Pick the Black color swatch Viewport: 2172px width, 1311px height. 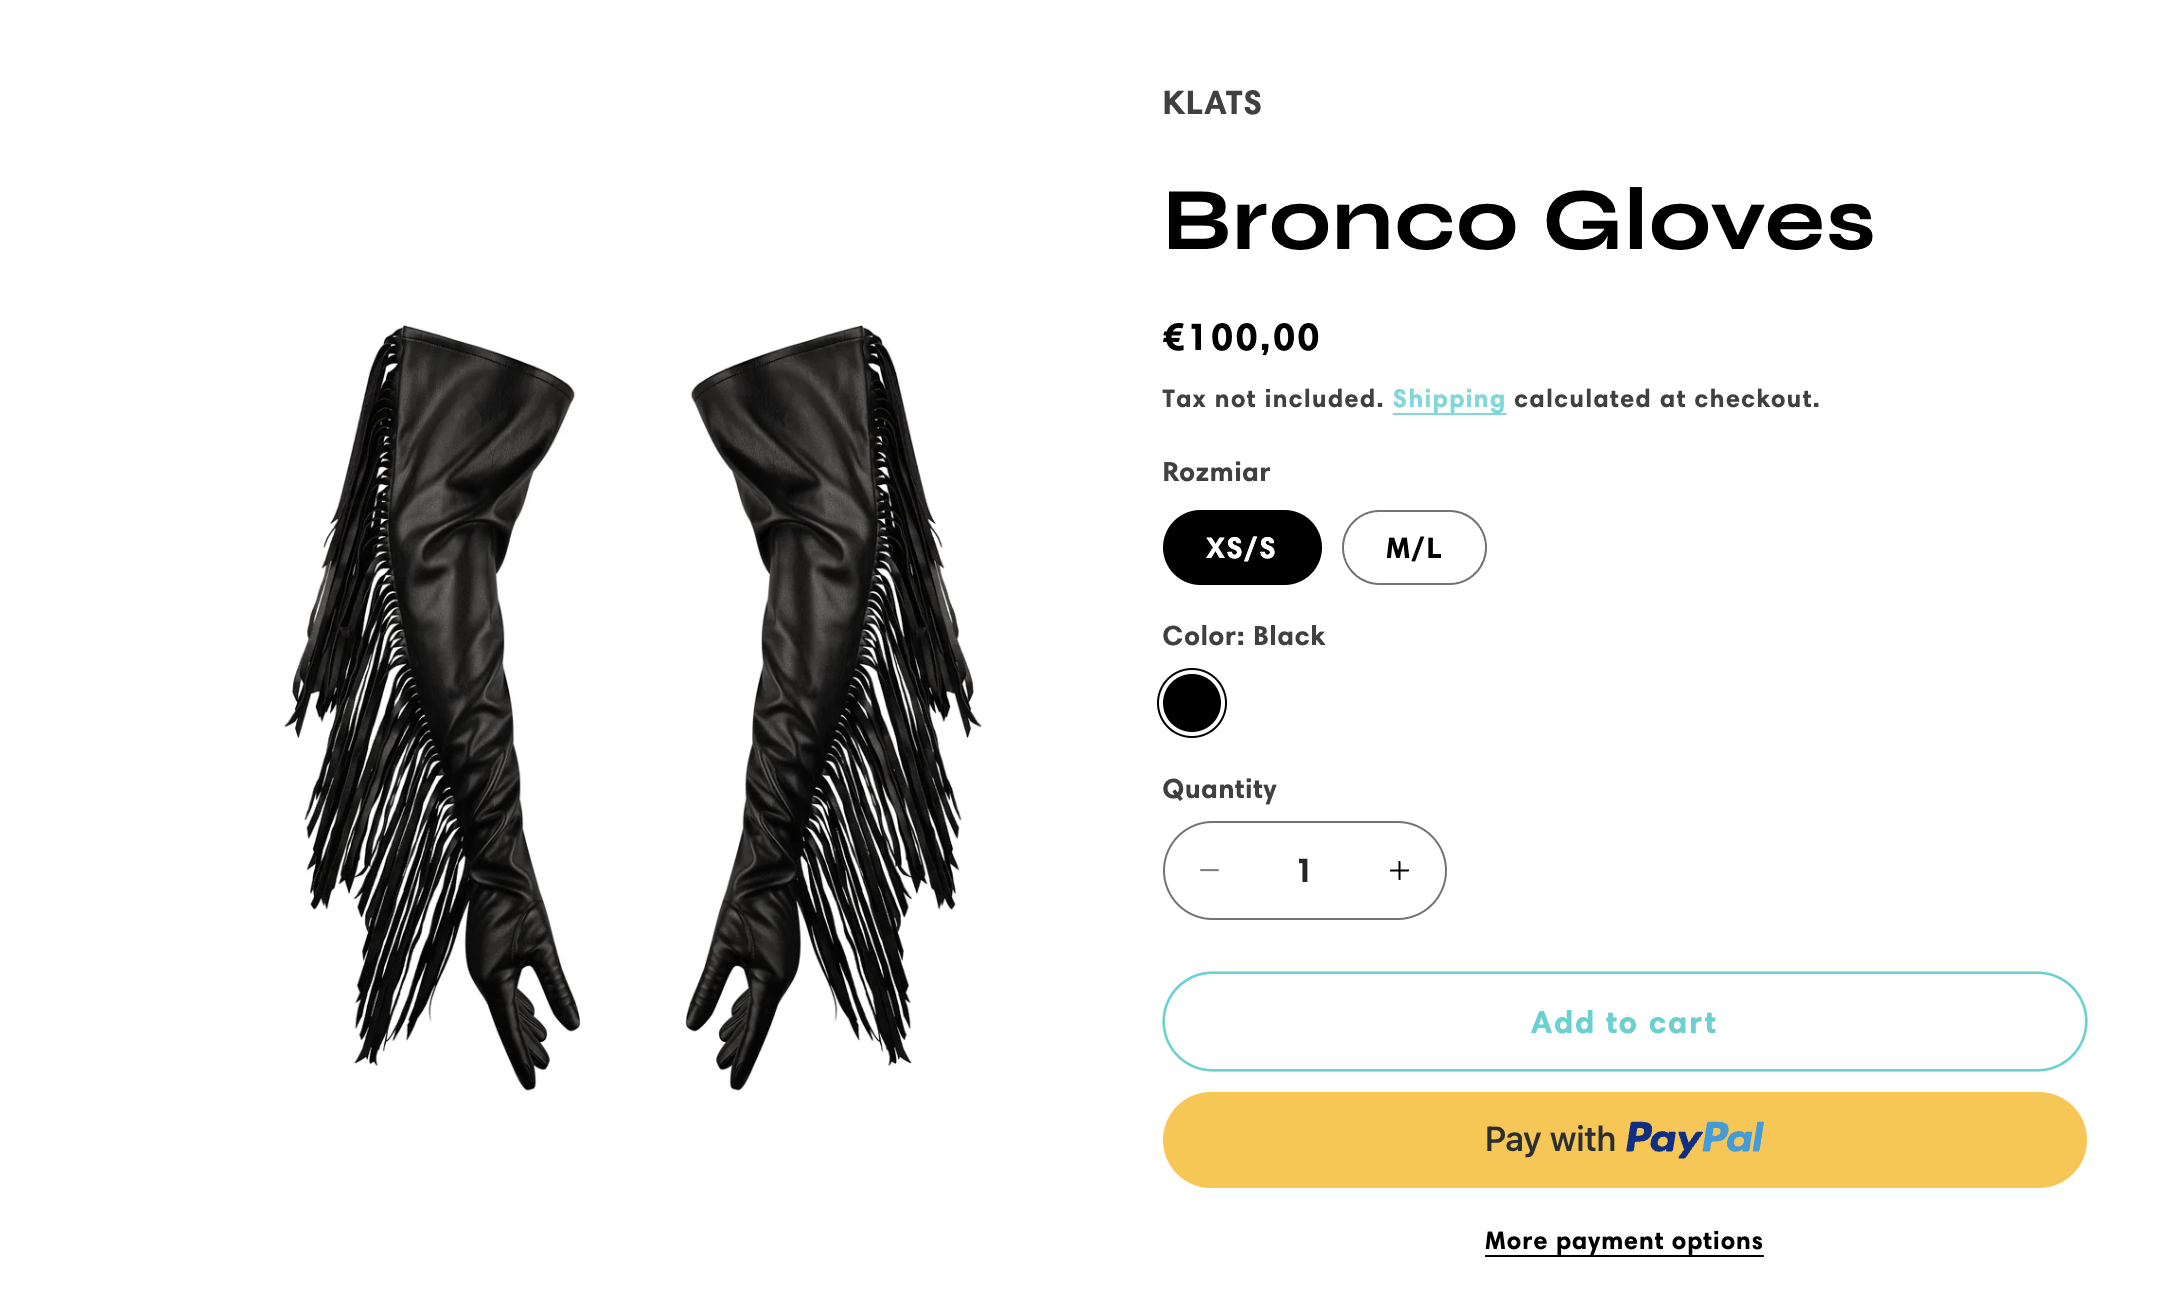[1192, 703]
